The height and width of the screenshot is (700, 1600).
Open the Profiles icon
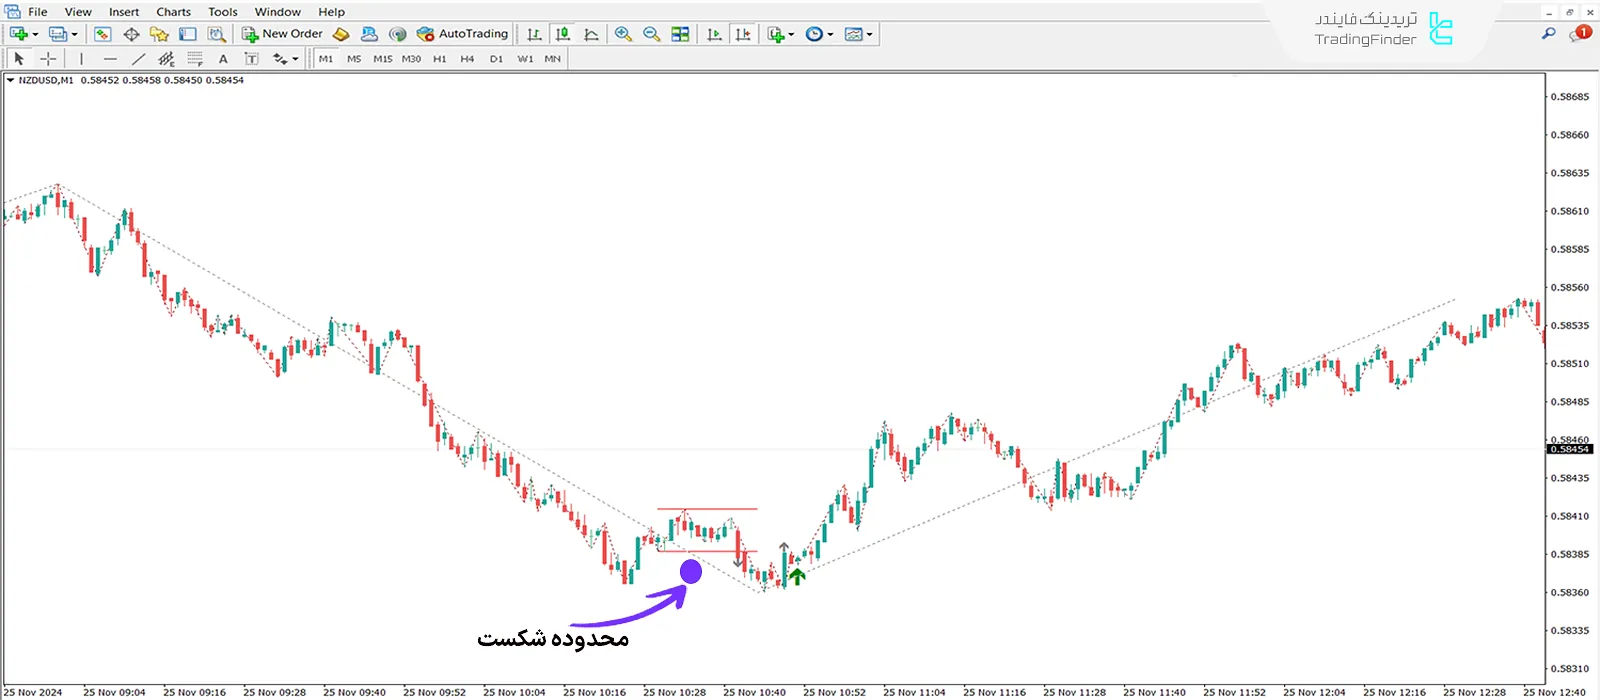58,34
